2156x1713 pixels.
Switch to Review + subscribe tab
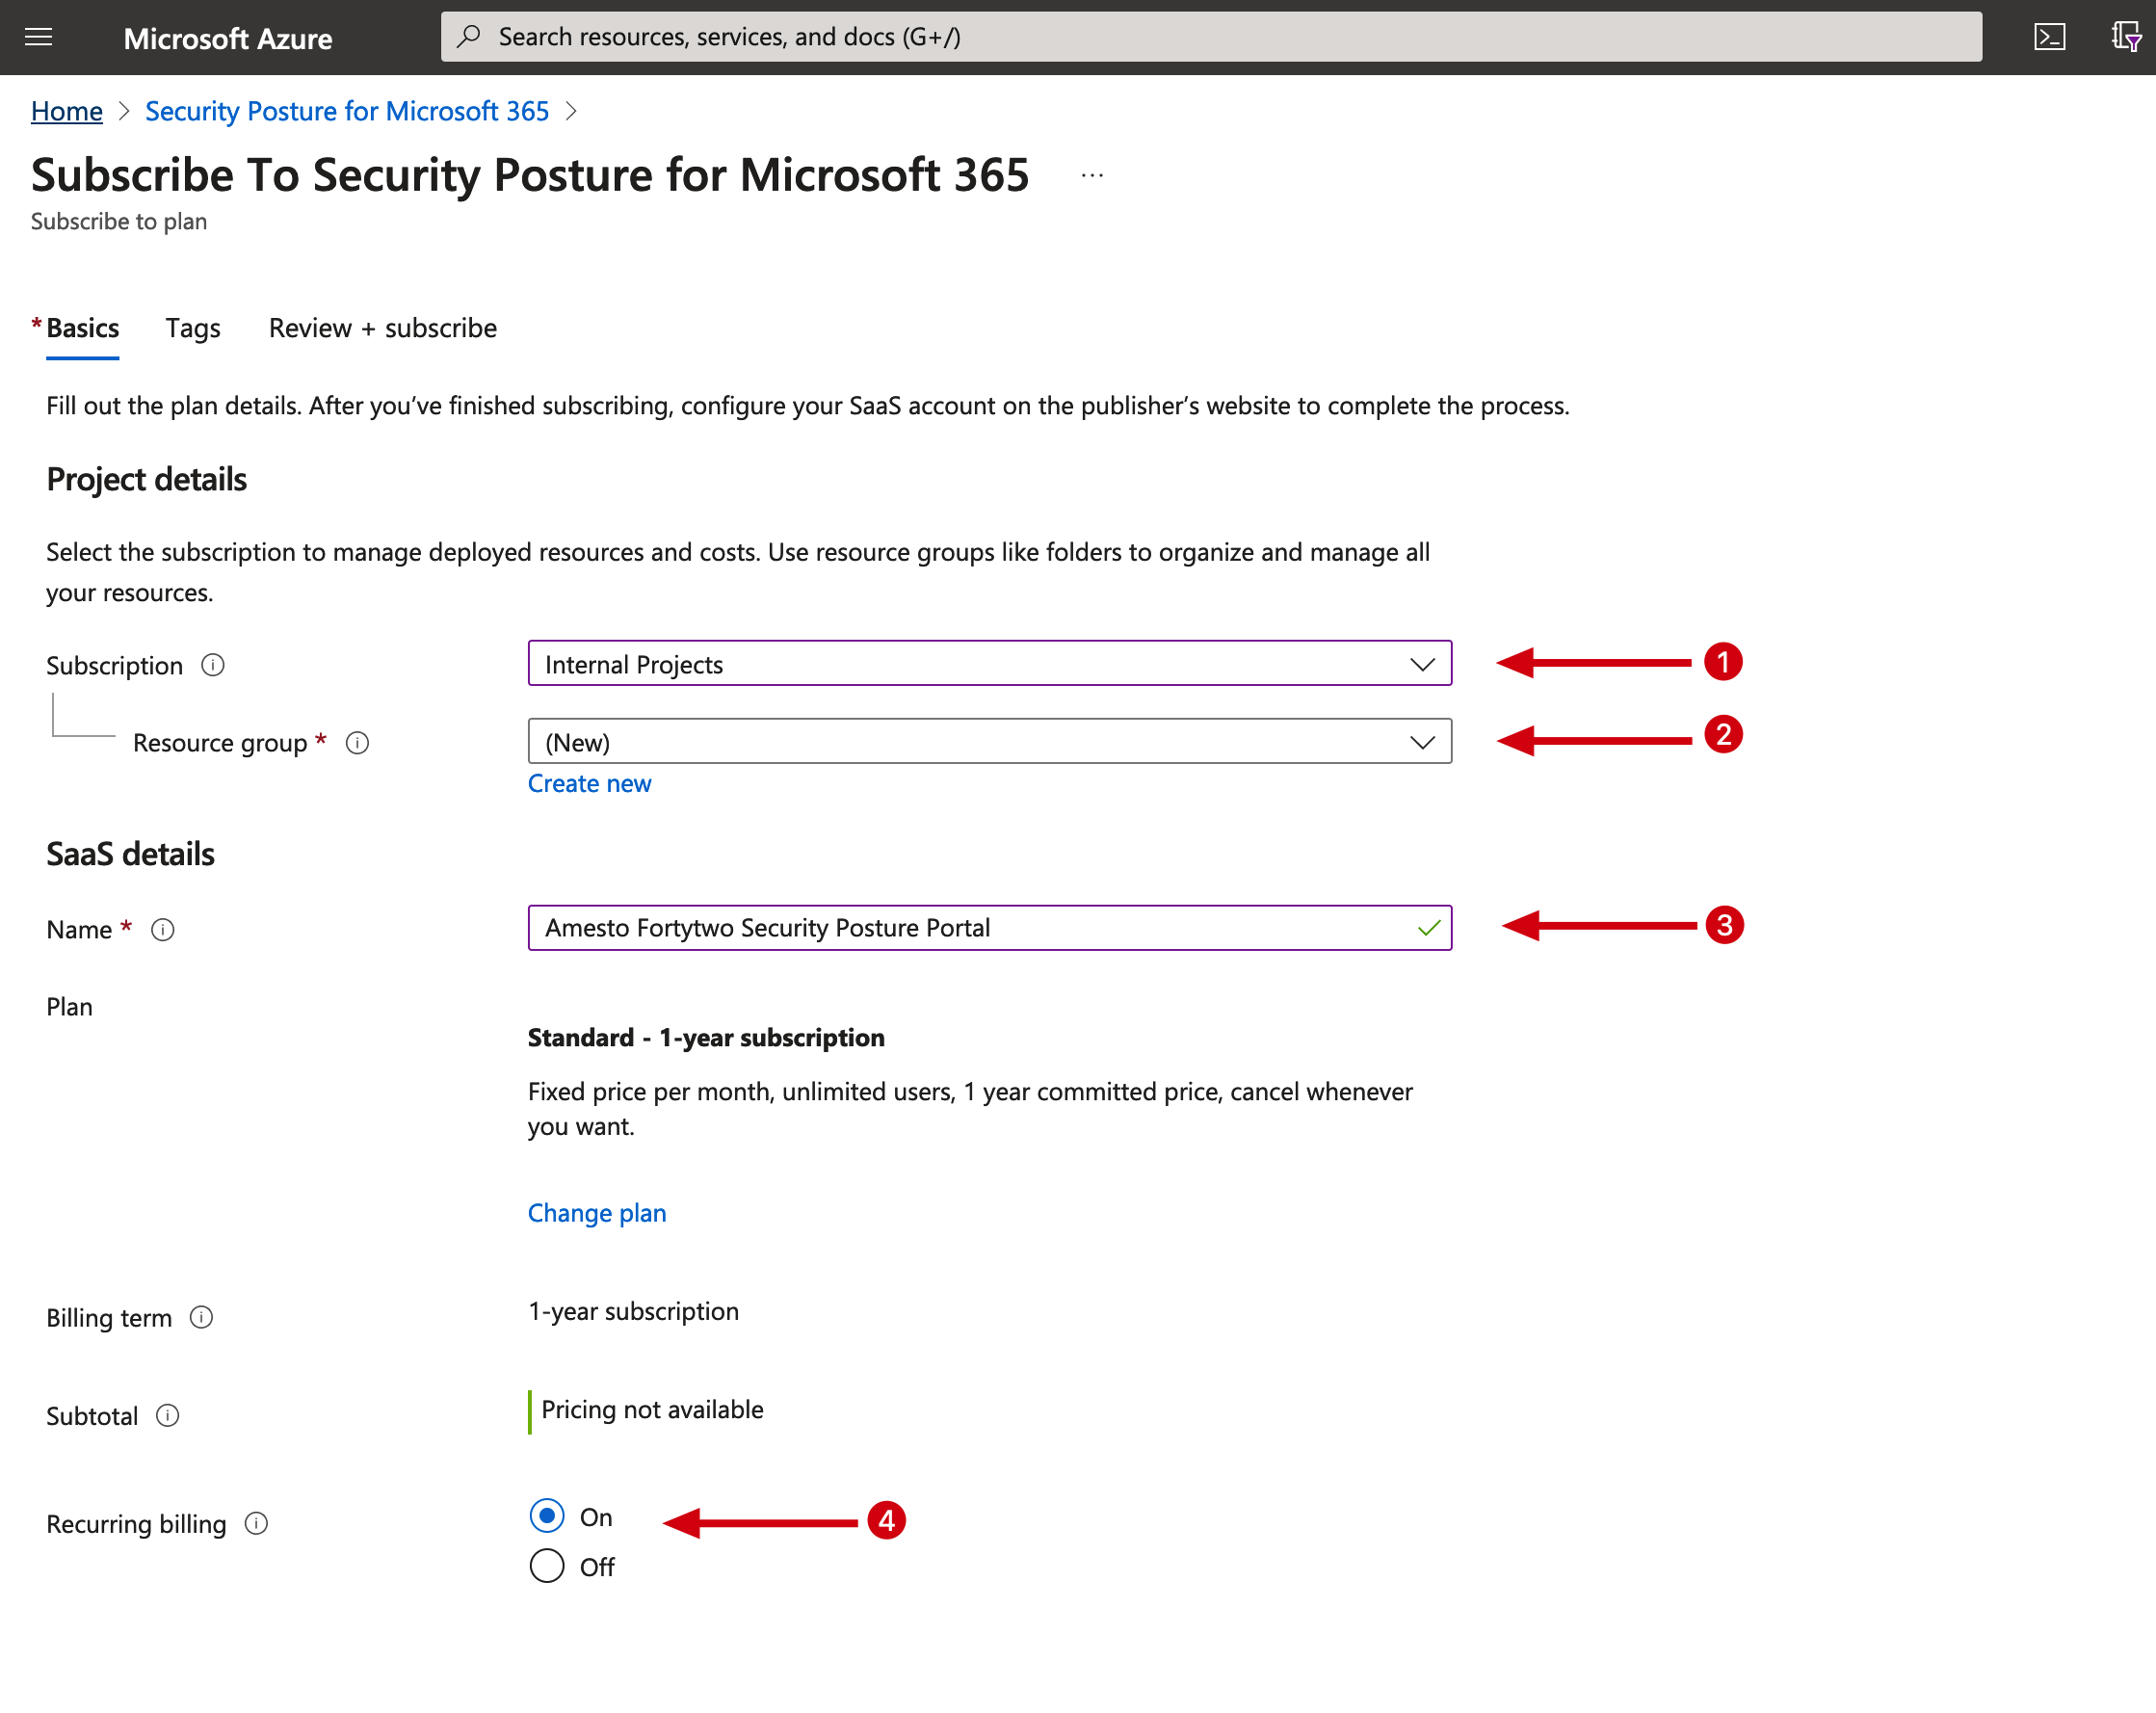coord(383,328)
